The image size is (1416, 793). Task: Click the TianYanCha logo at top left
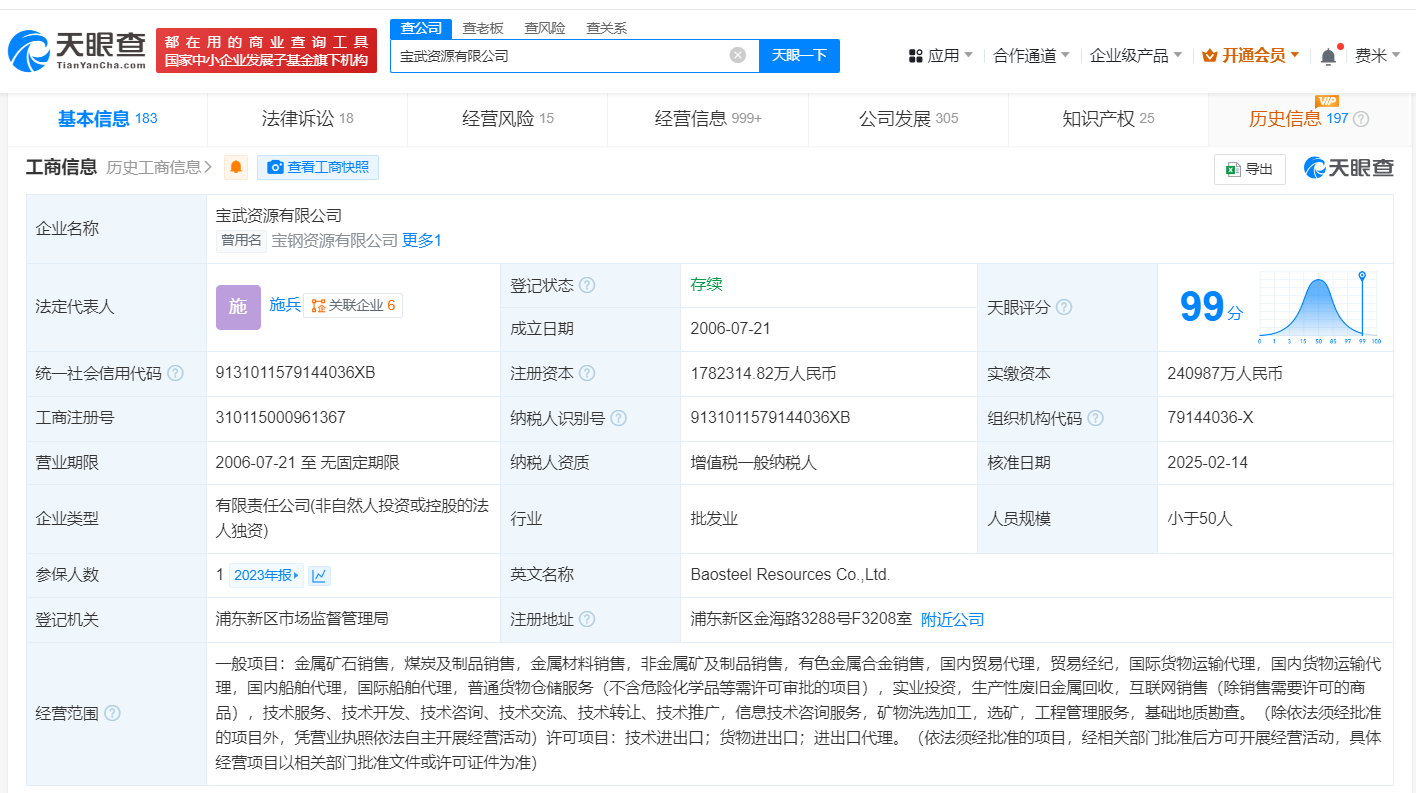click(78, 50)
